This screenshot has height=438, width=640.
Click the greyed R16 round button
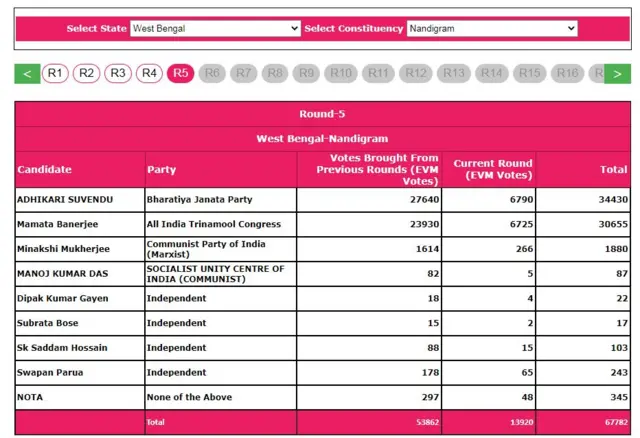click(567, 73)
